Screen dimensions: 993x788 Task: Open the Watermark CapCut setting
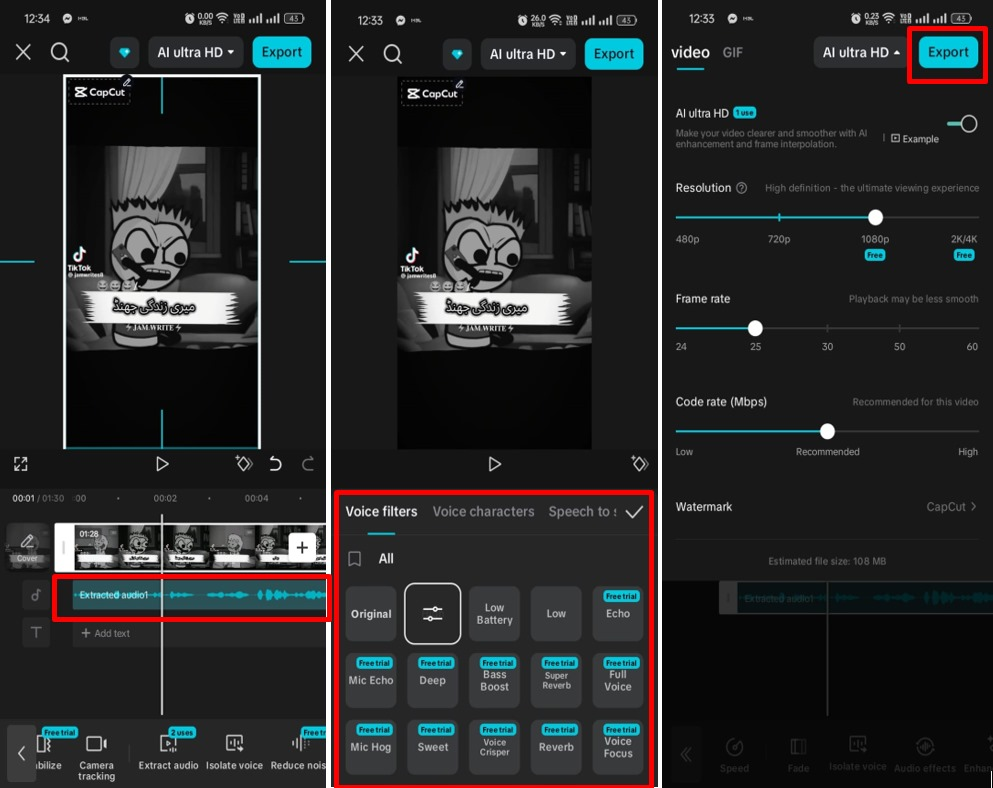coord(951,507)
